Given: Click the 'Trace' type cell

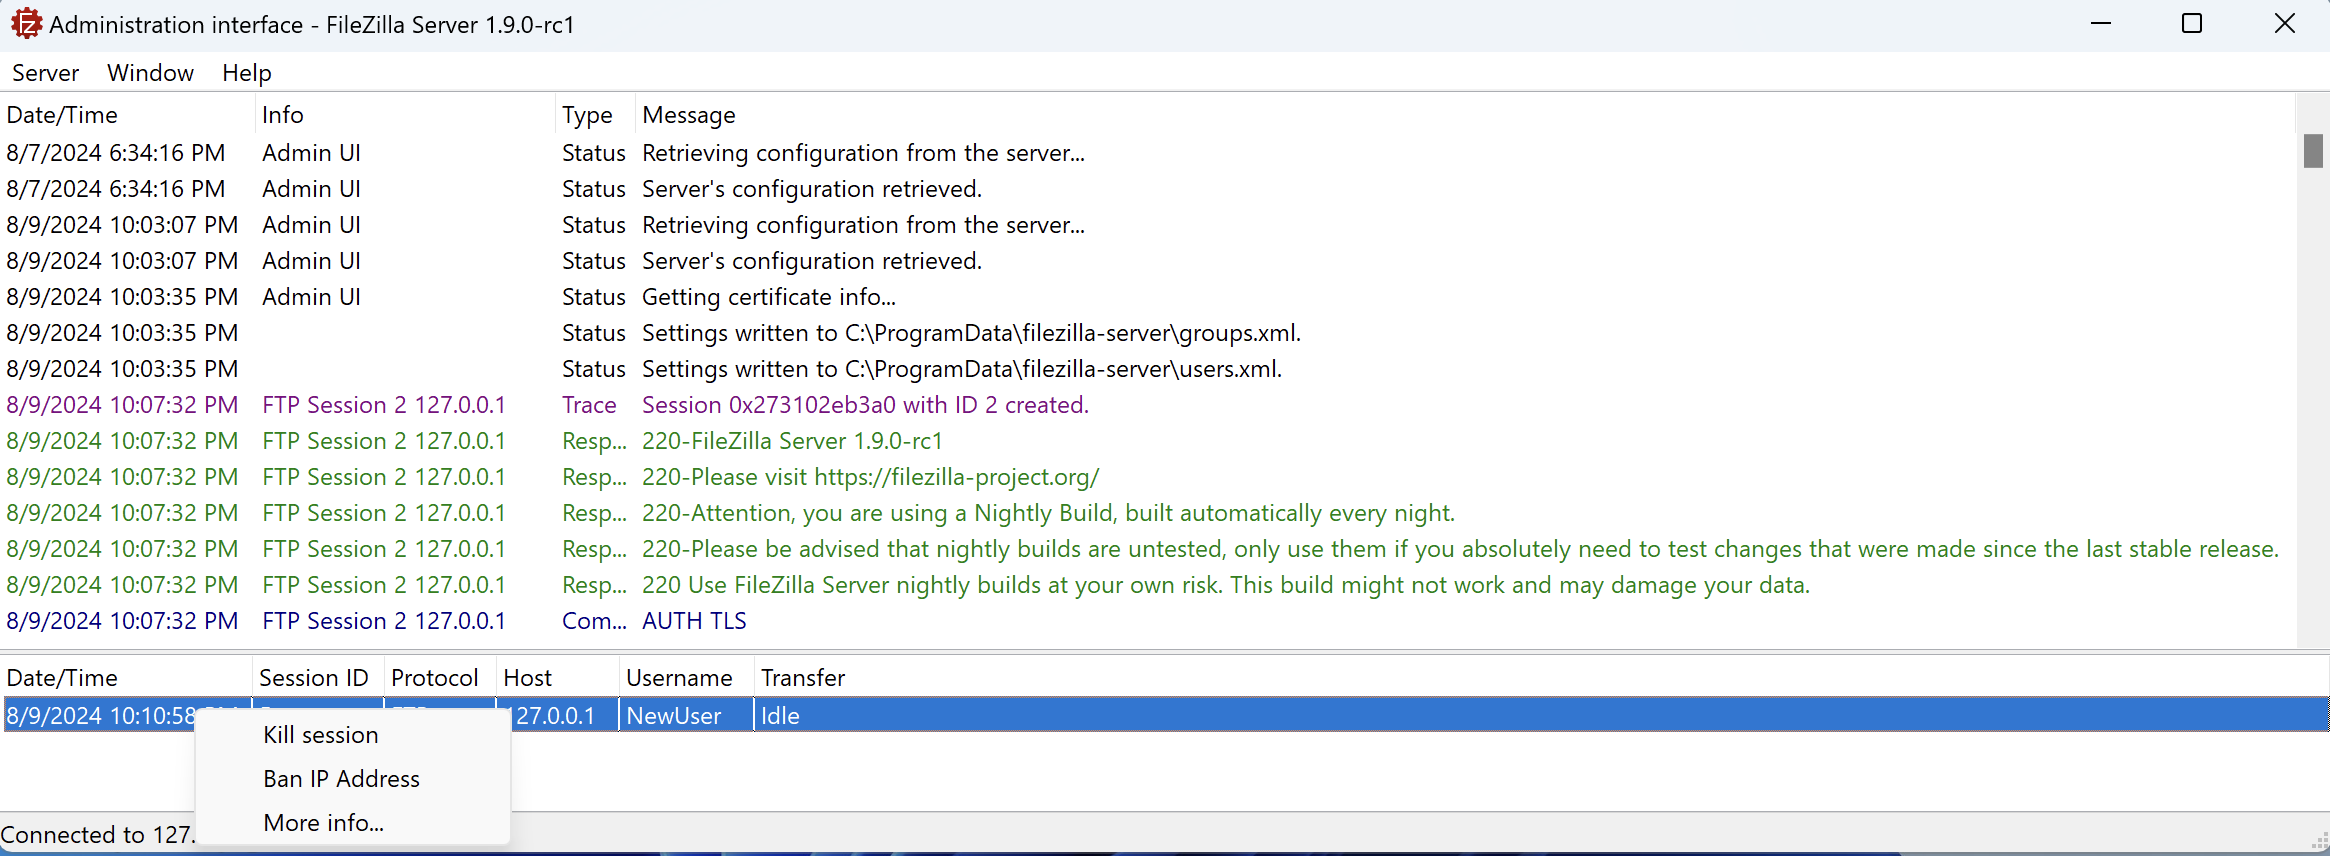Looking at the screenshot, I should [589, 405].
